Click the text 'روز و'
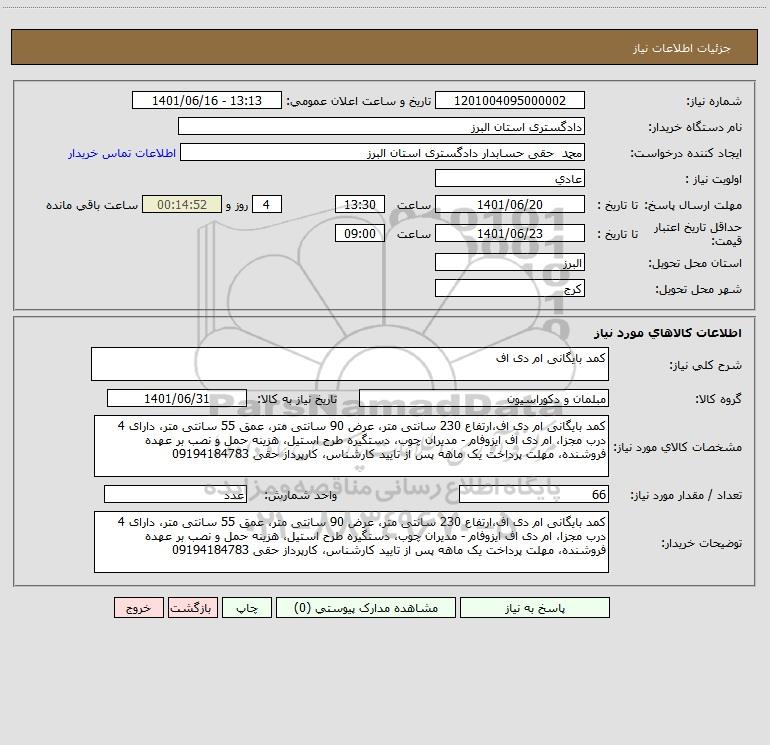Screen dimensions: 770x745 (x=237, y=205)
